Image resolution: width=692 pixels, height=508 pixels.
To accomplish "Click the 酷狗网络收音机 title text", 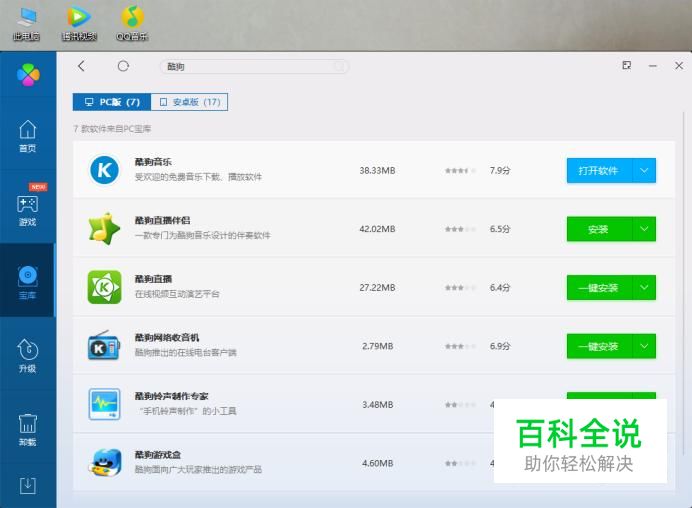I will tap(167, 338).
